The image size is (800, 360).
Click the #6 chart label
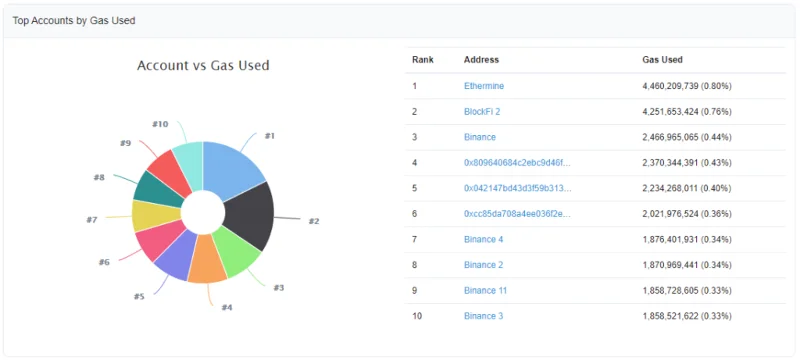(x=104, y=262)
